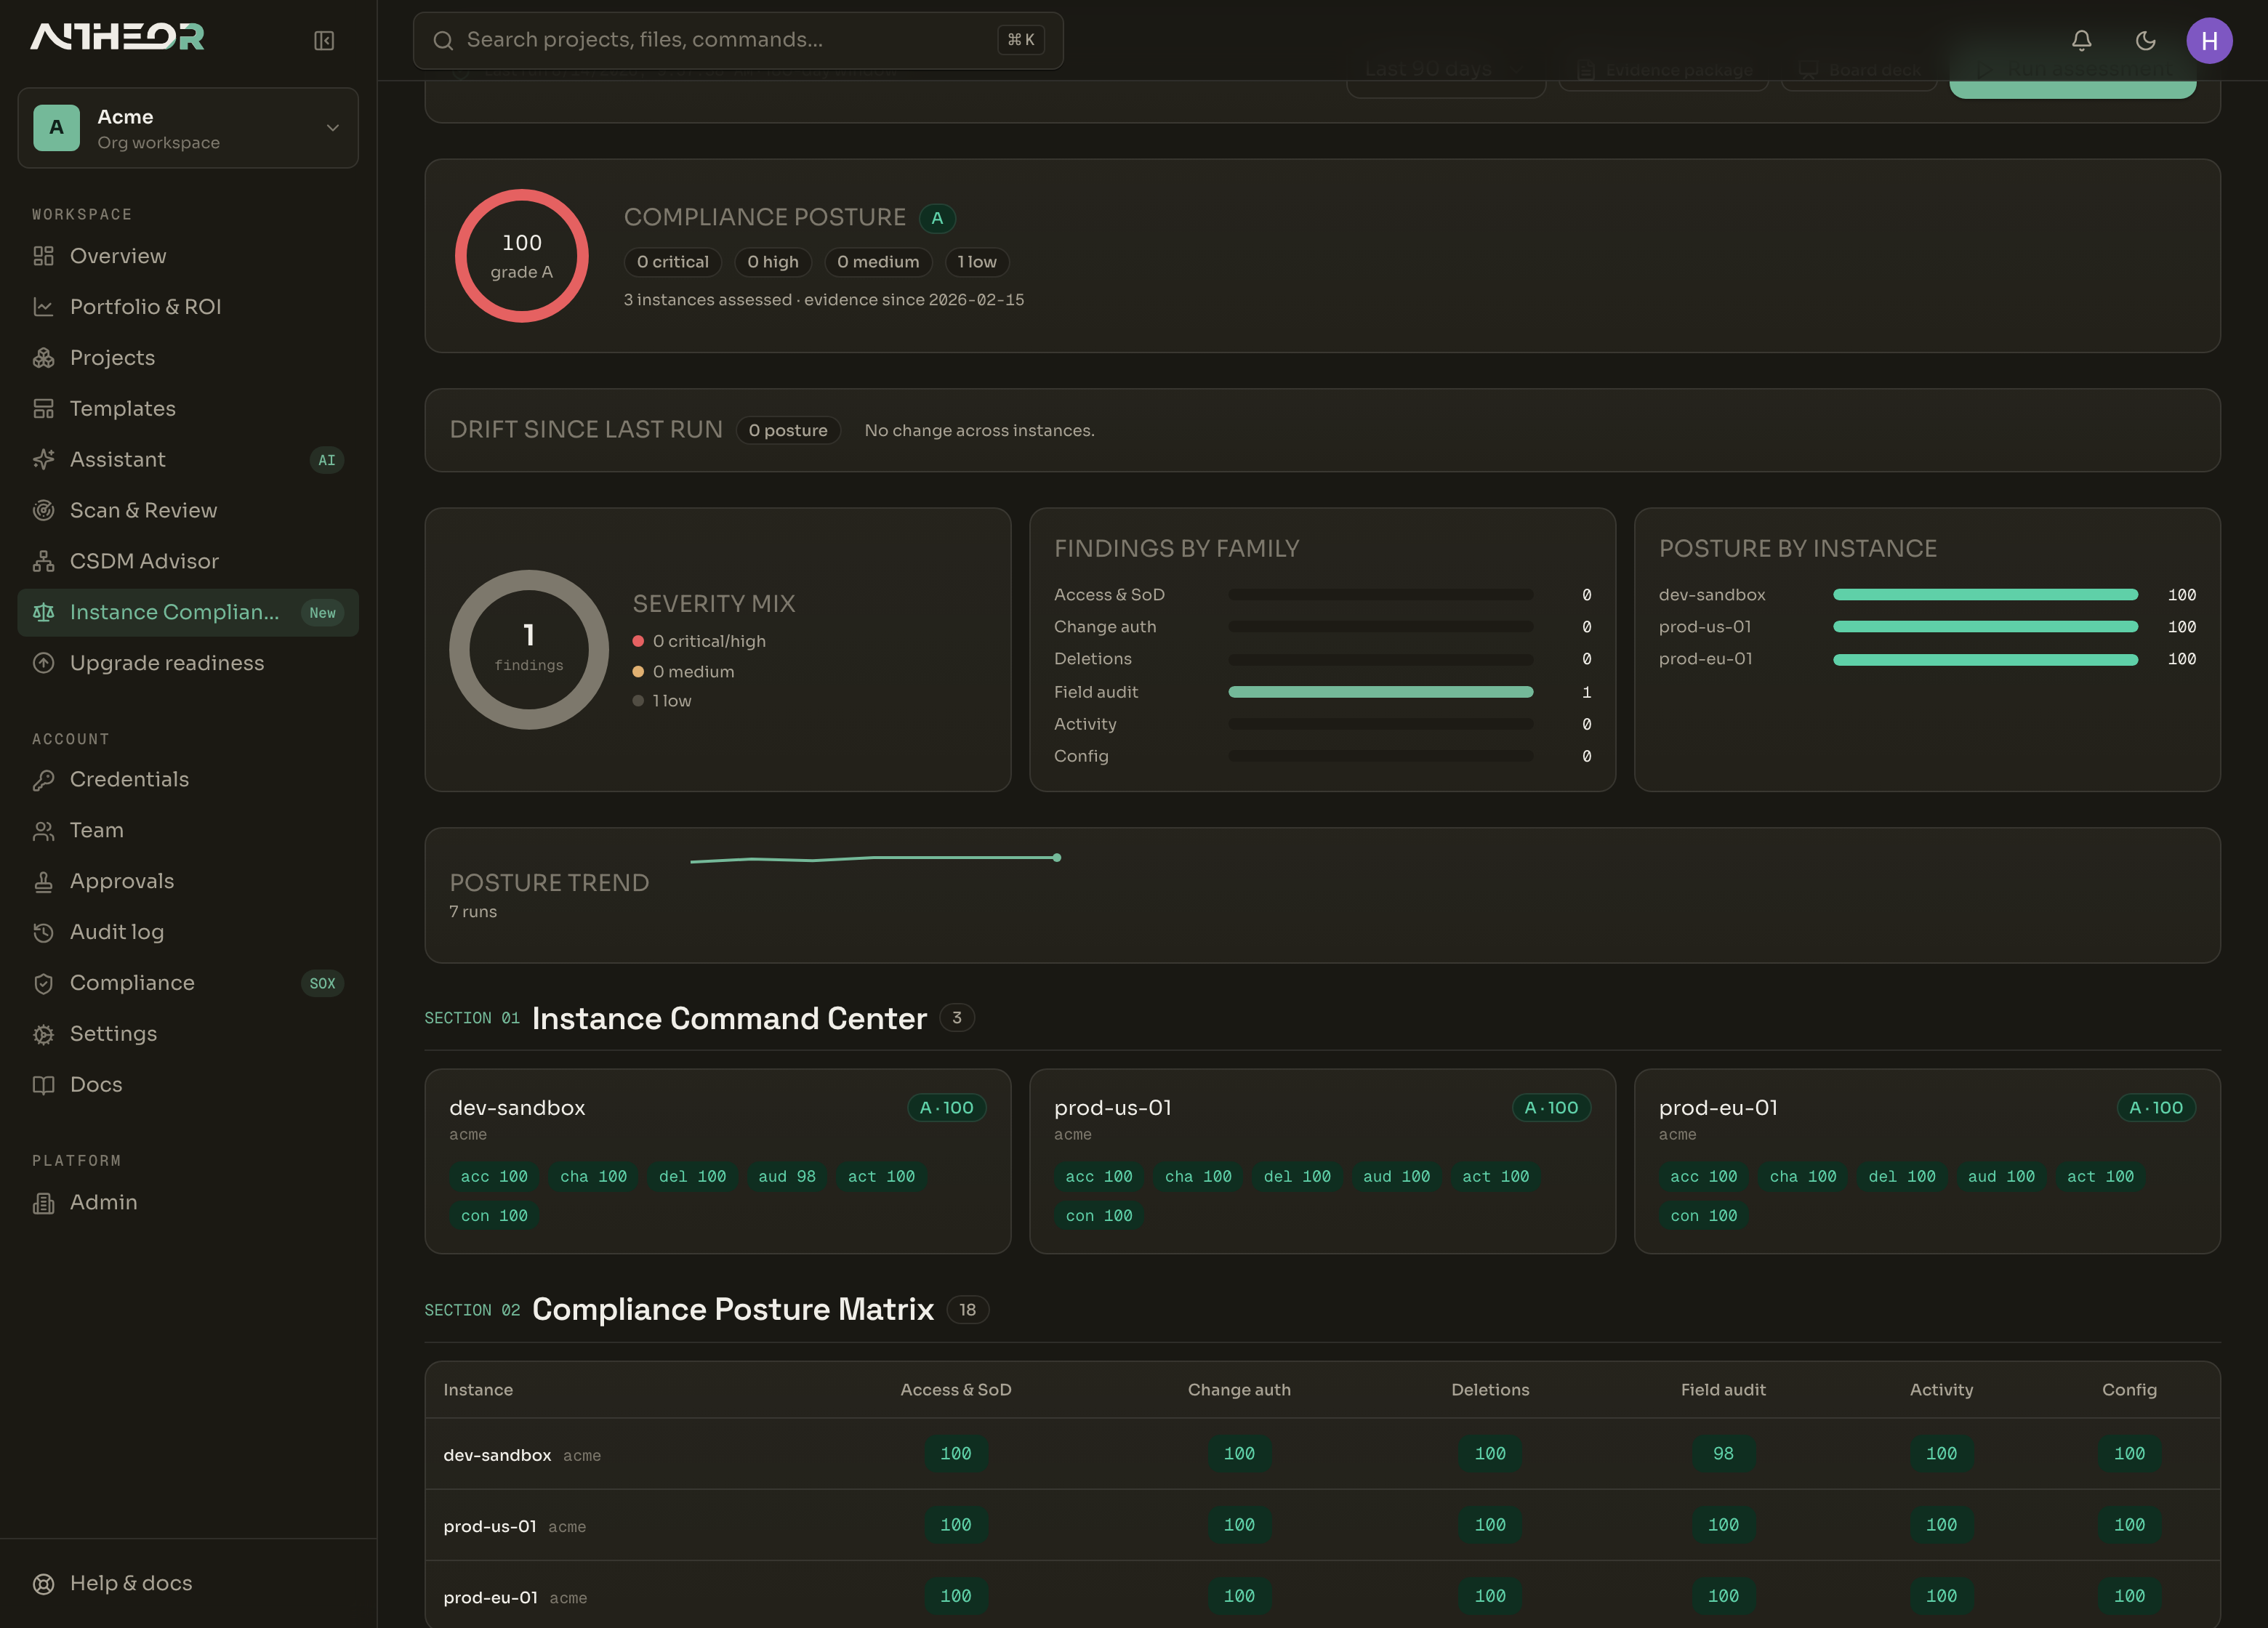2268x1628 pixels.
Task: Click the '0 critical' posture chip
Action: pyautogui.click(x=672, y=262)
